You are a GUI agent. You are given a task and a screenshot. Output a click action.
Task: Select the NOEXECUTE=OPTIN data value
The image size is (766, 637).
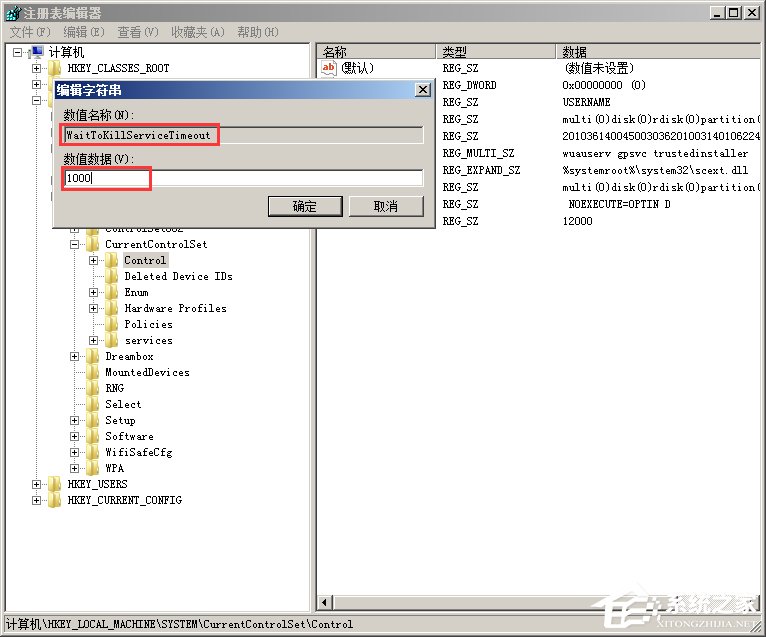[x=619, y=204]
